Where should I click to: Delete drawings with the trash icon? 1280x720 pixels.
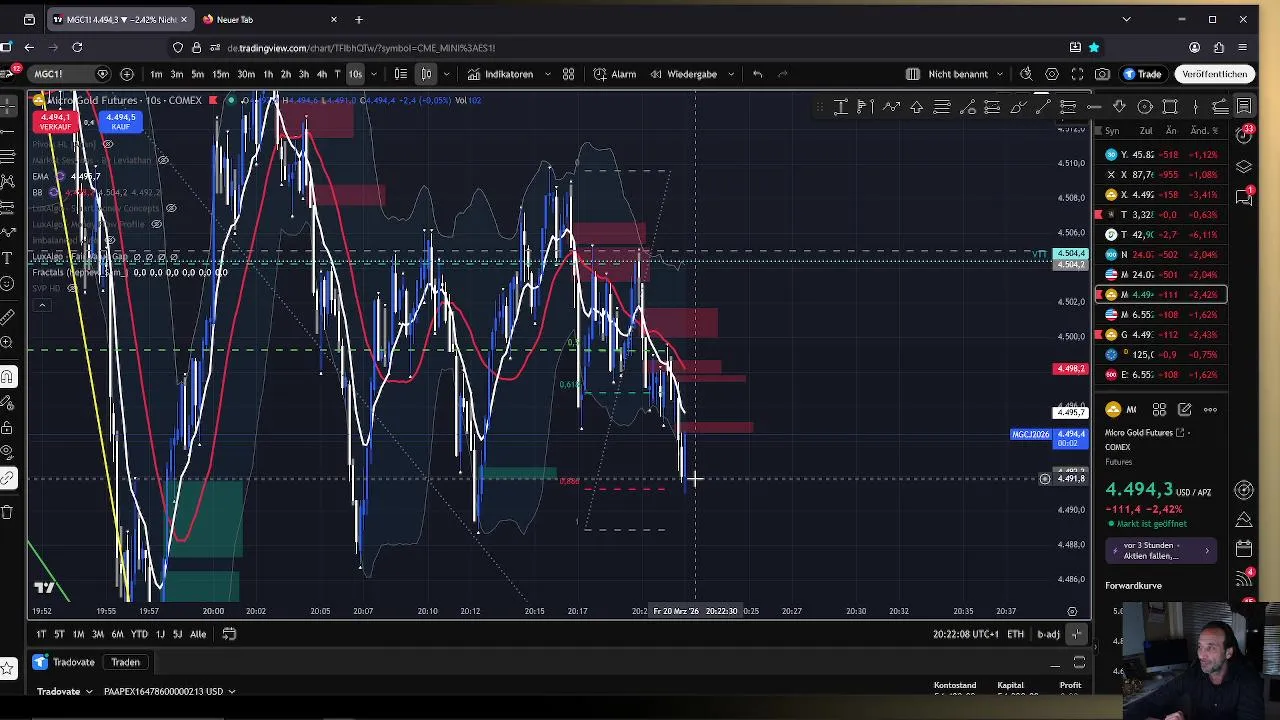point(8,512)
